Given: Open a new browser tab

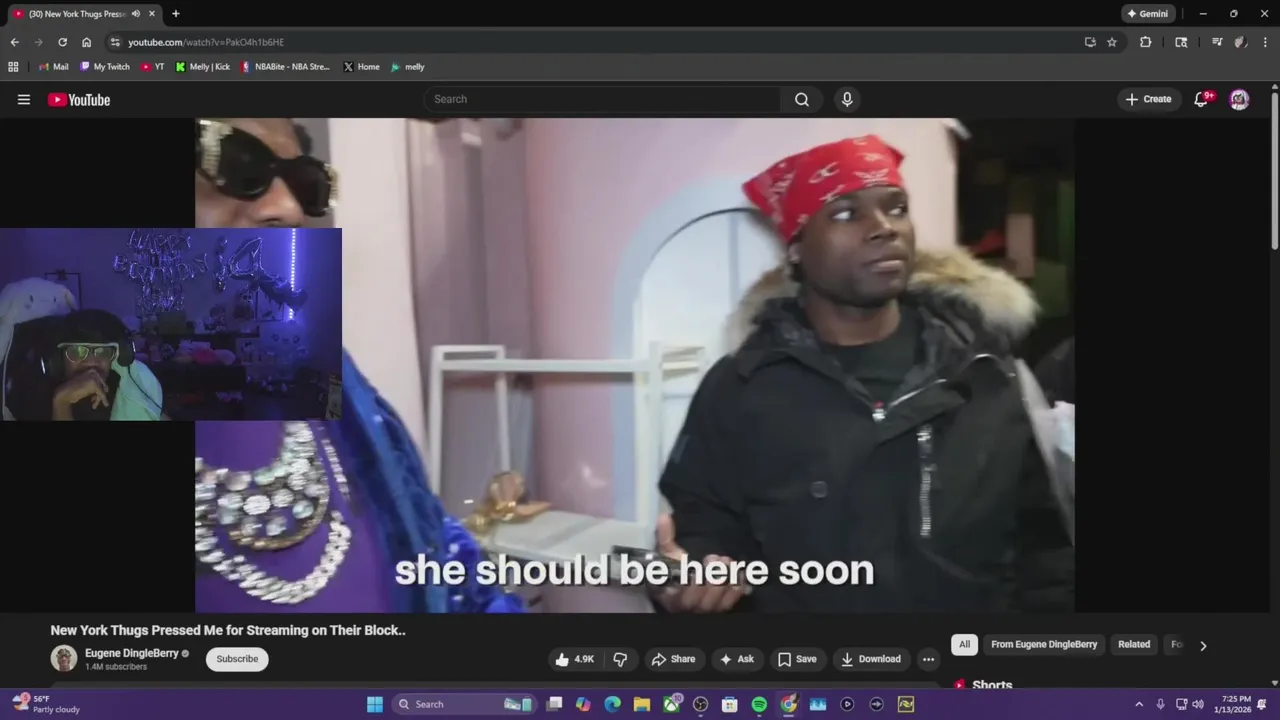Looking at the screenshot, I should 175,14.
